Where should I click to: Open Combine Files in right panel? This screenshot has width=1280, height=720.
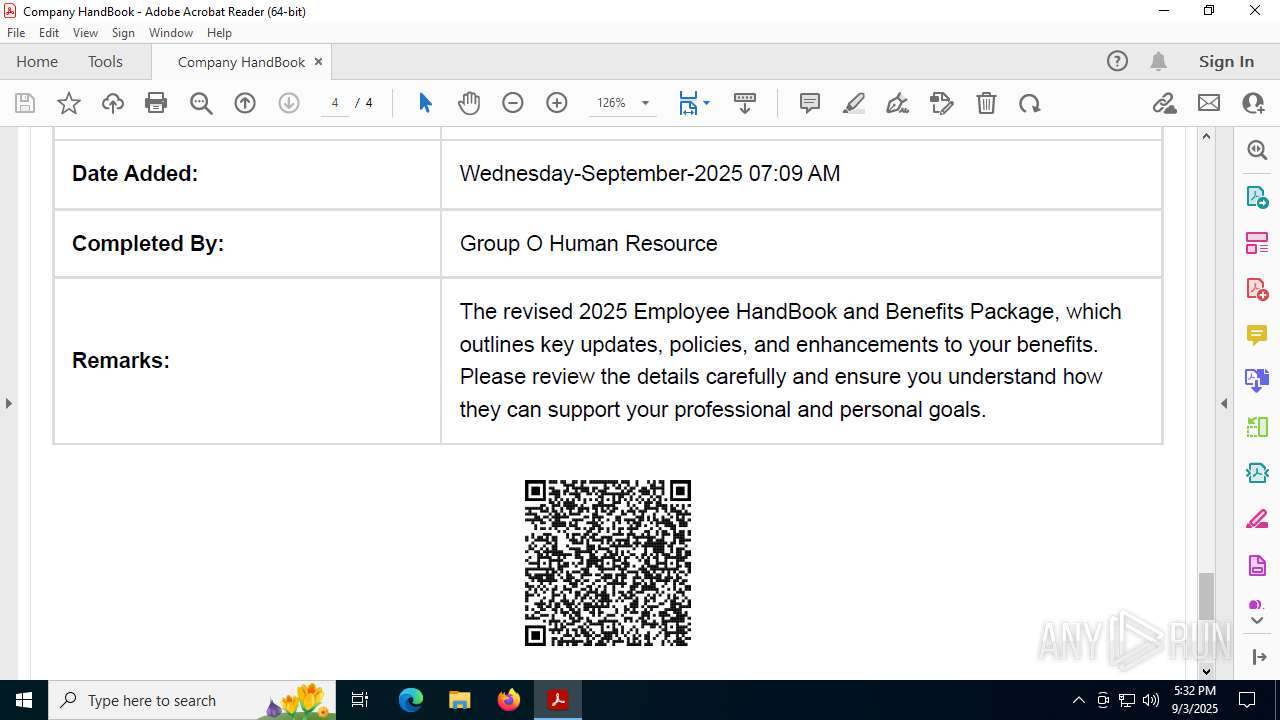click(1257, 380)
